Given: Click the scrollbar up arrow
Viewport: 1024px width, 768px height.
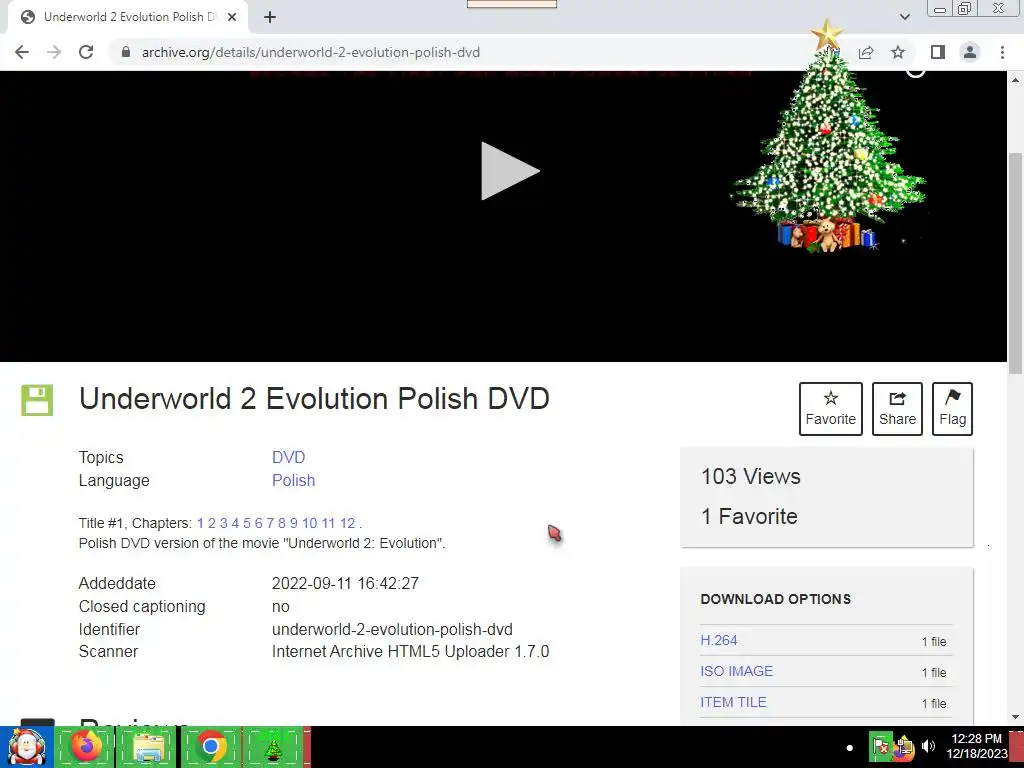Looking at the screenshot, I should click(x=1016, y=80).
